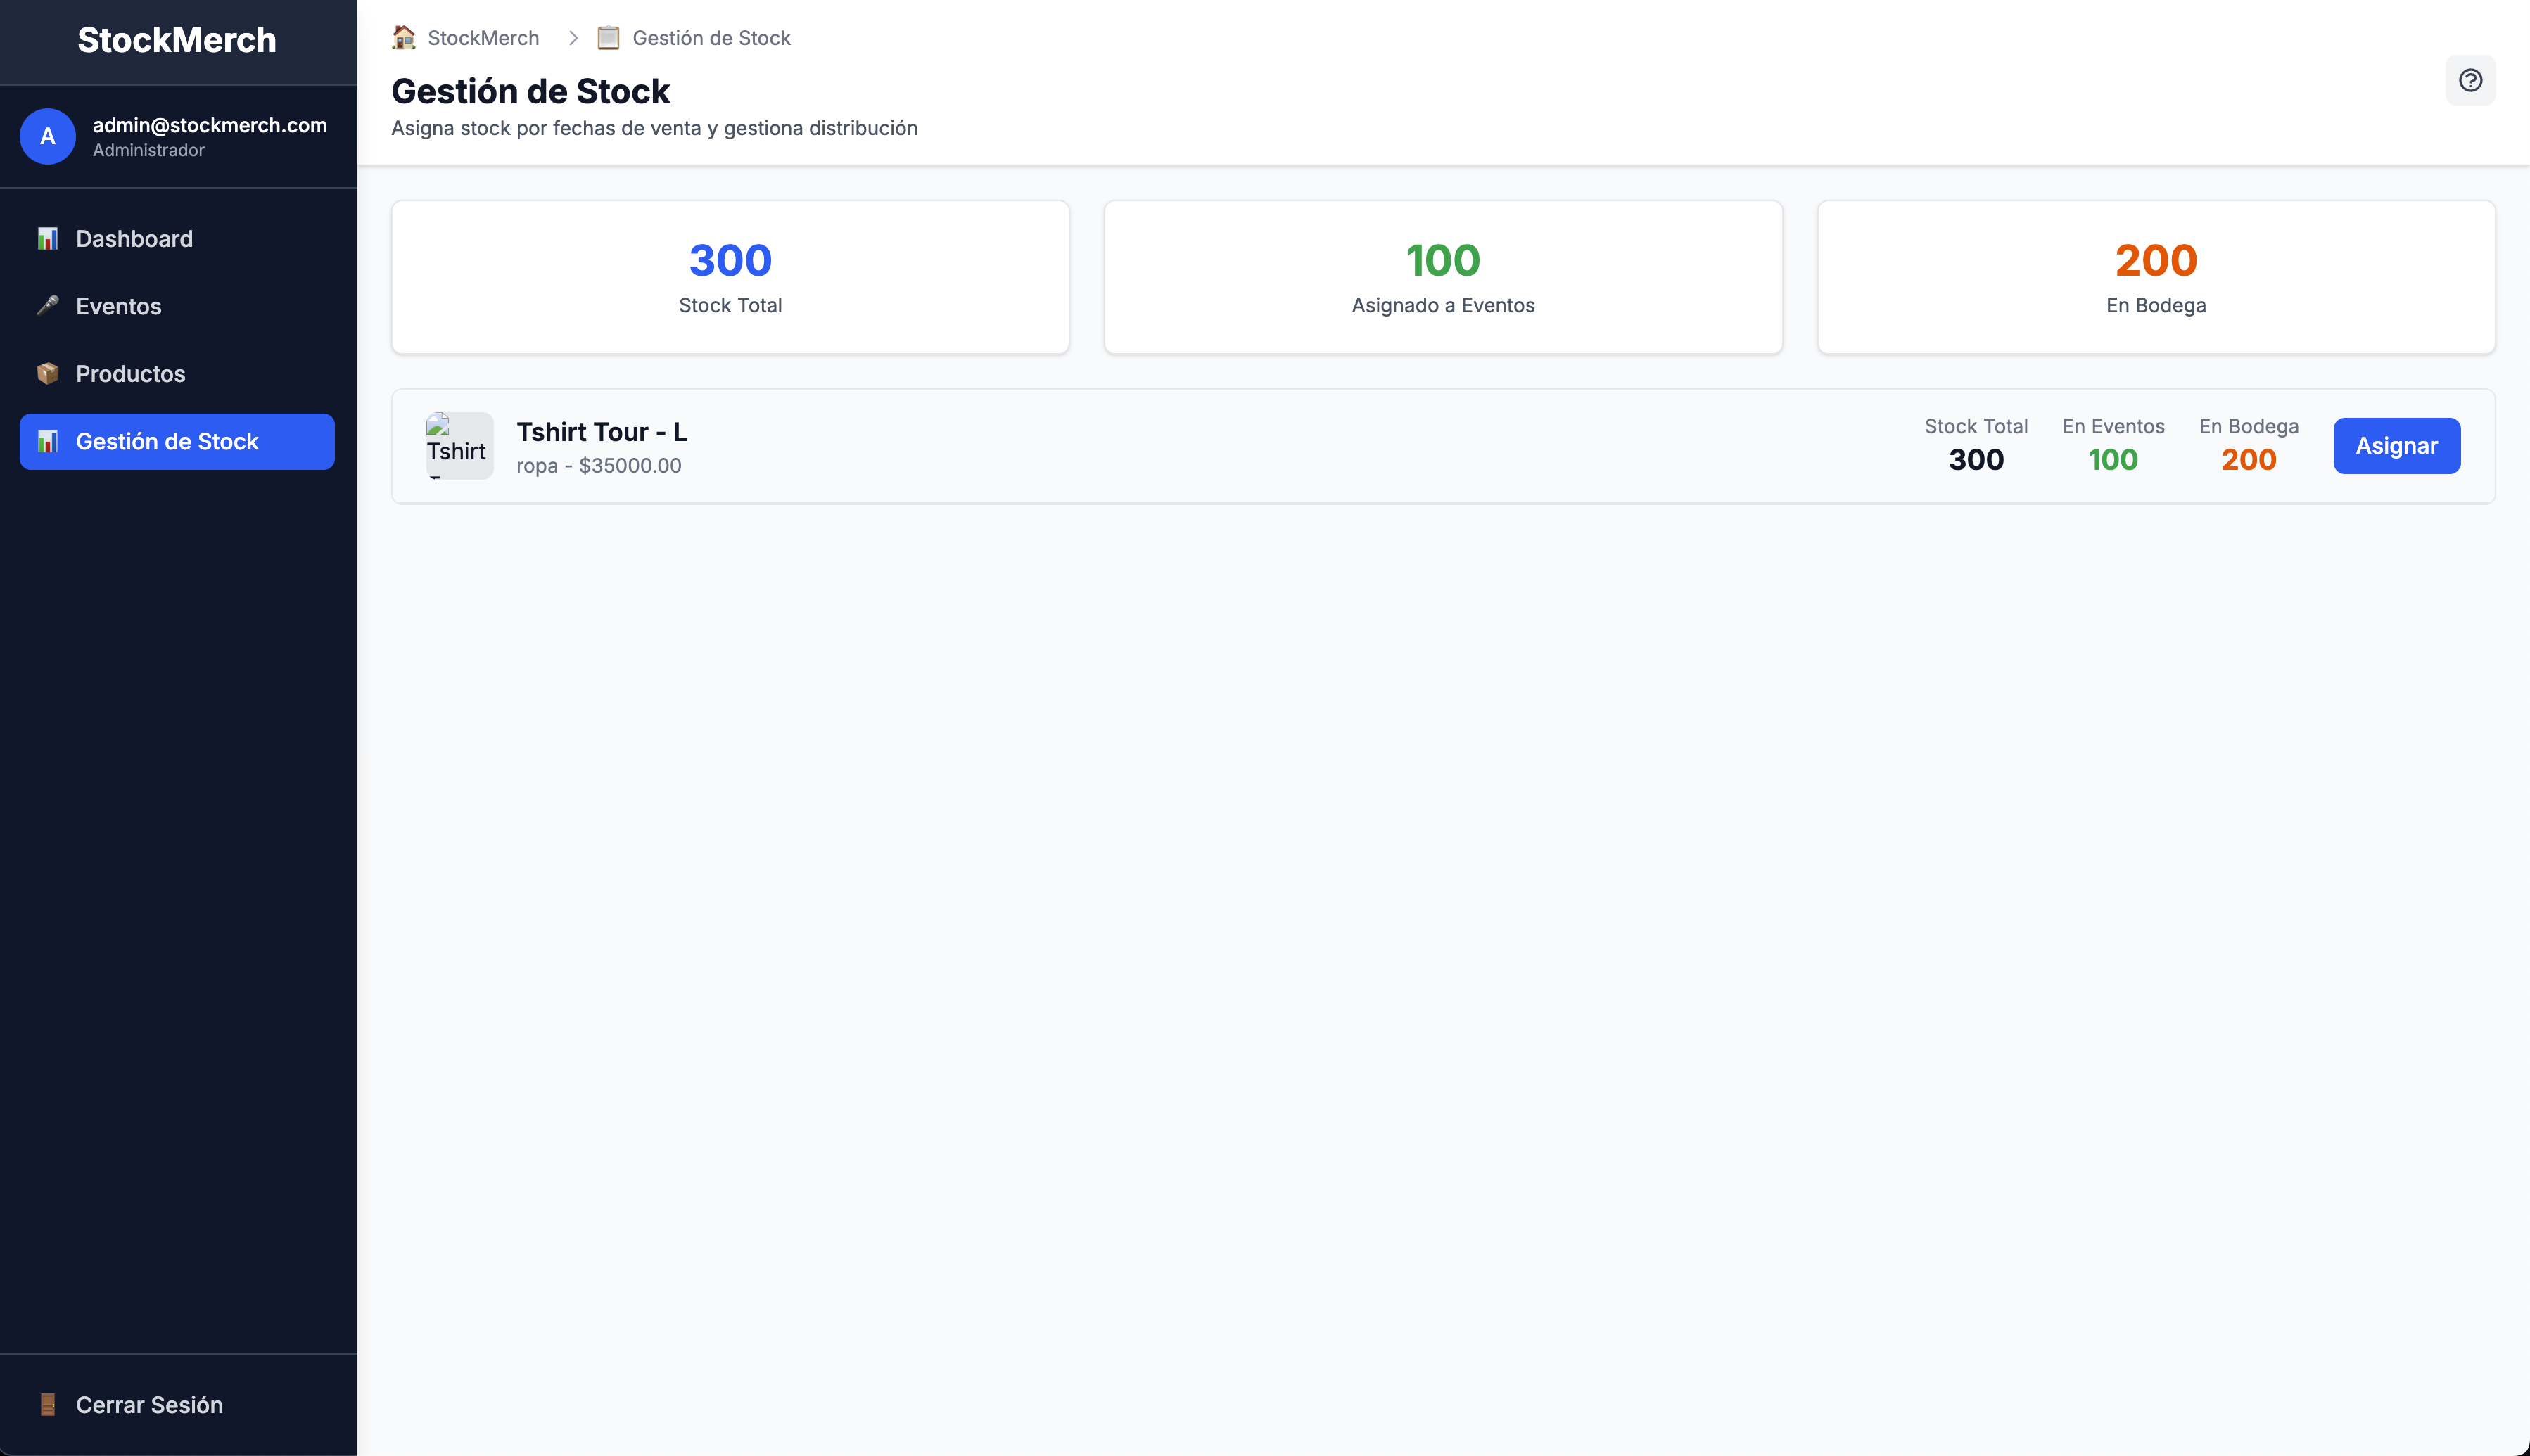Click the page heading 'Gestión de Stock'
The height and width of the screenshot is (1456, 2530).
530,91
